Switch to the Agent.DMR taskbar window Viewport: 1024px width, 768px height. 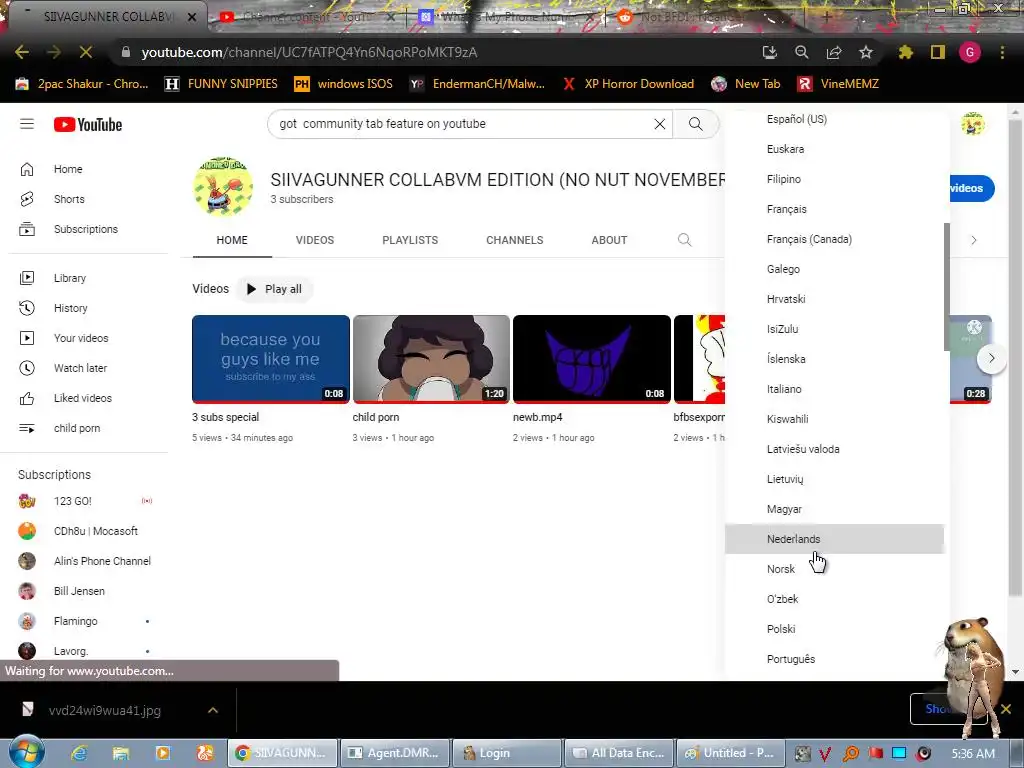pos(396,753)
